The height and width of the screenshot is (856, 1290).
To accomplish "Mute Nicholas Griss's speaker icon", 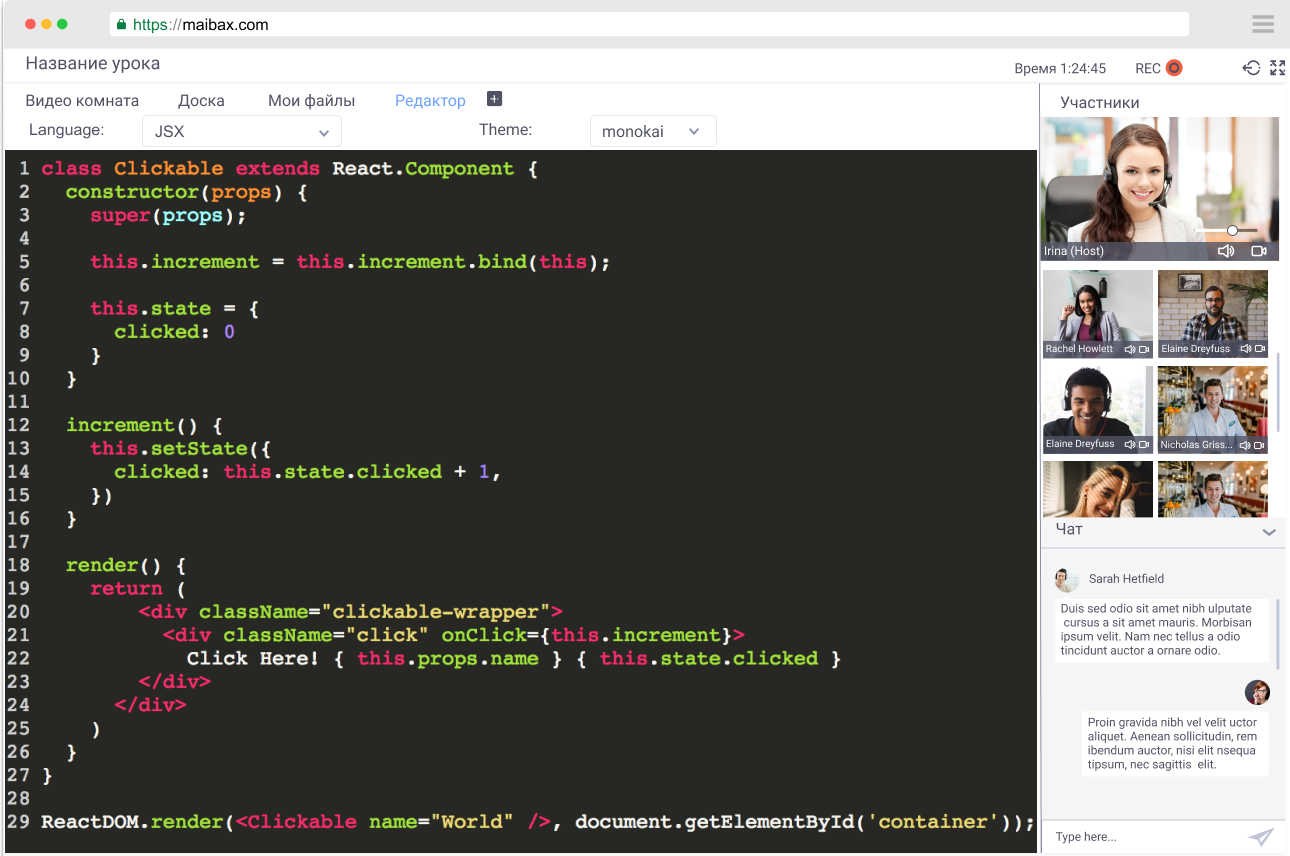I will tap(1246, 445).
